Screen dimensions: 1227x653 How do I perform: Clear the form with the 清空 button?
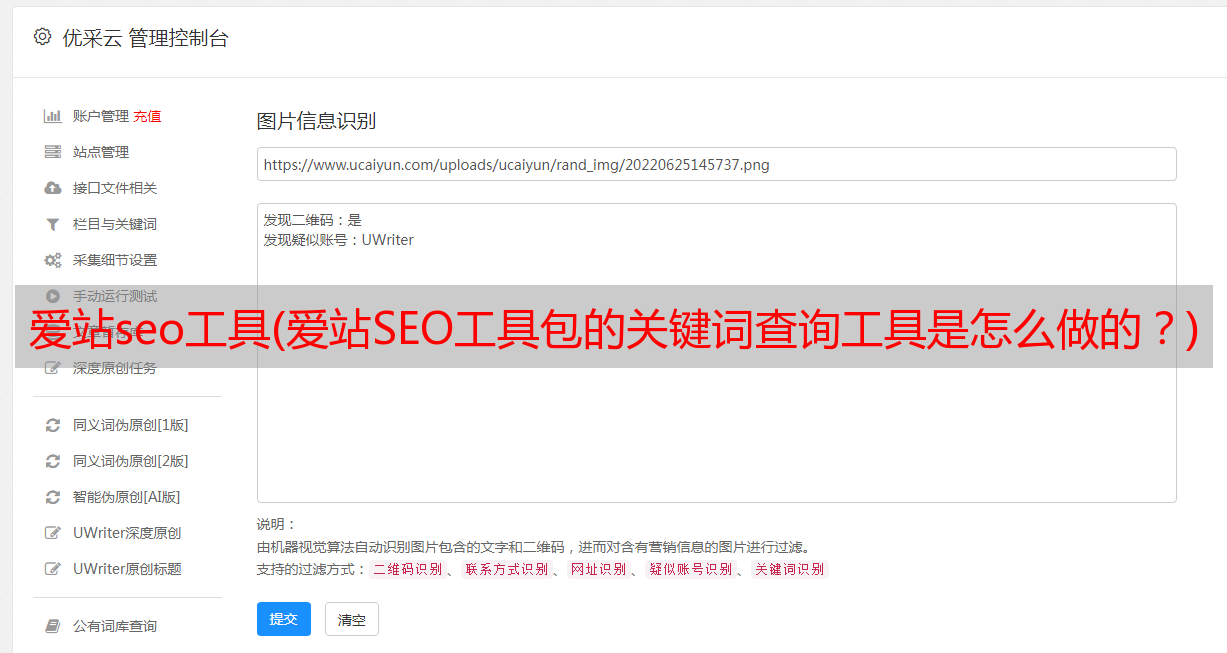coord(352,619)
